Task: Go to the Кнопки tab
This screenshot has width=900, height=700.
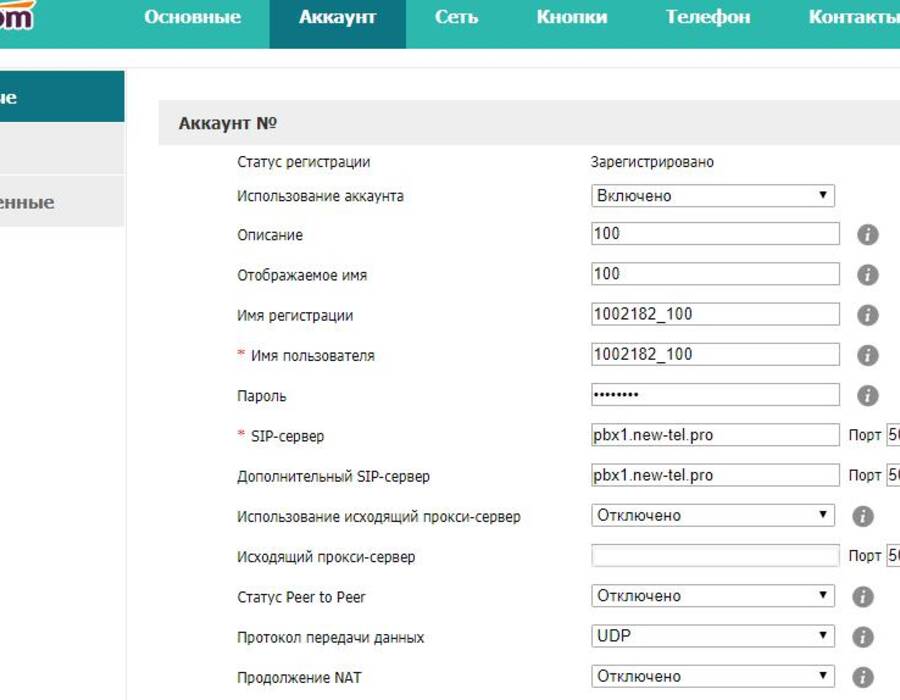Action: 572,17
